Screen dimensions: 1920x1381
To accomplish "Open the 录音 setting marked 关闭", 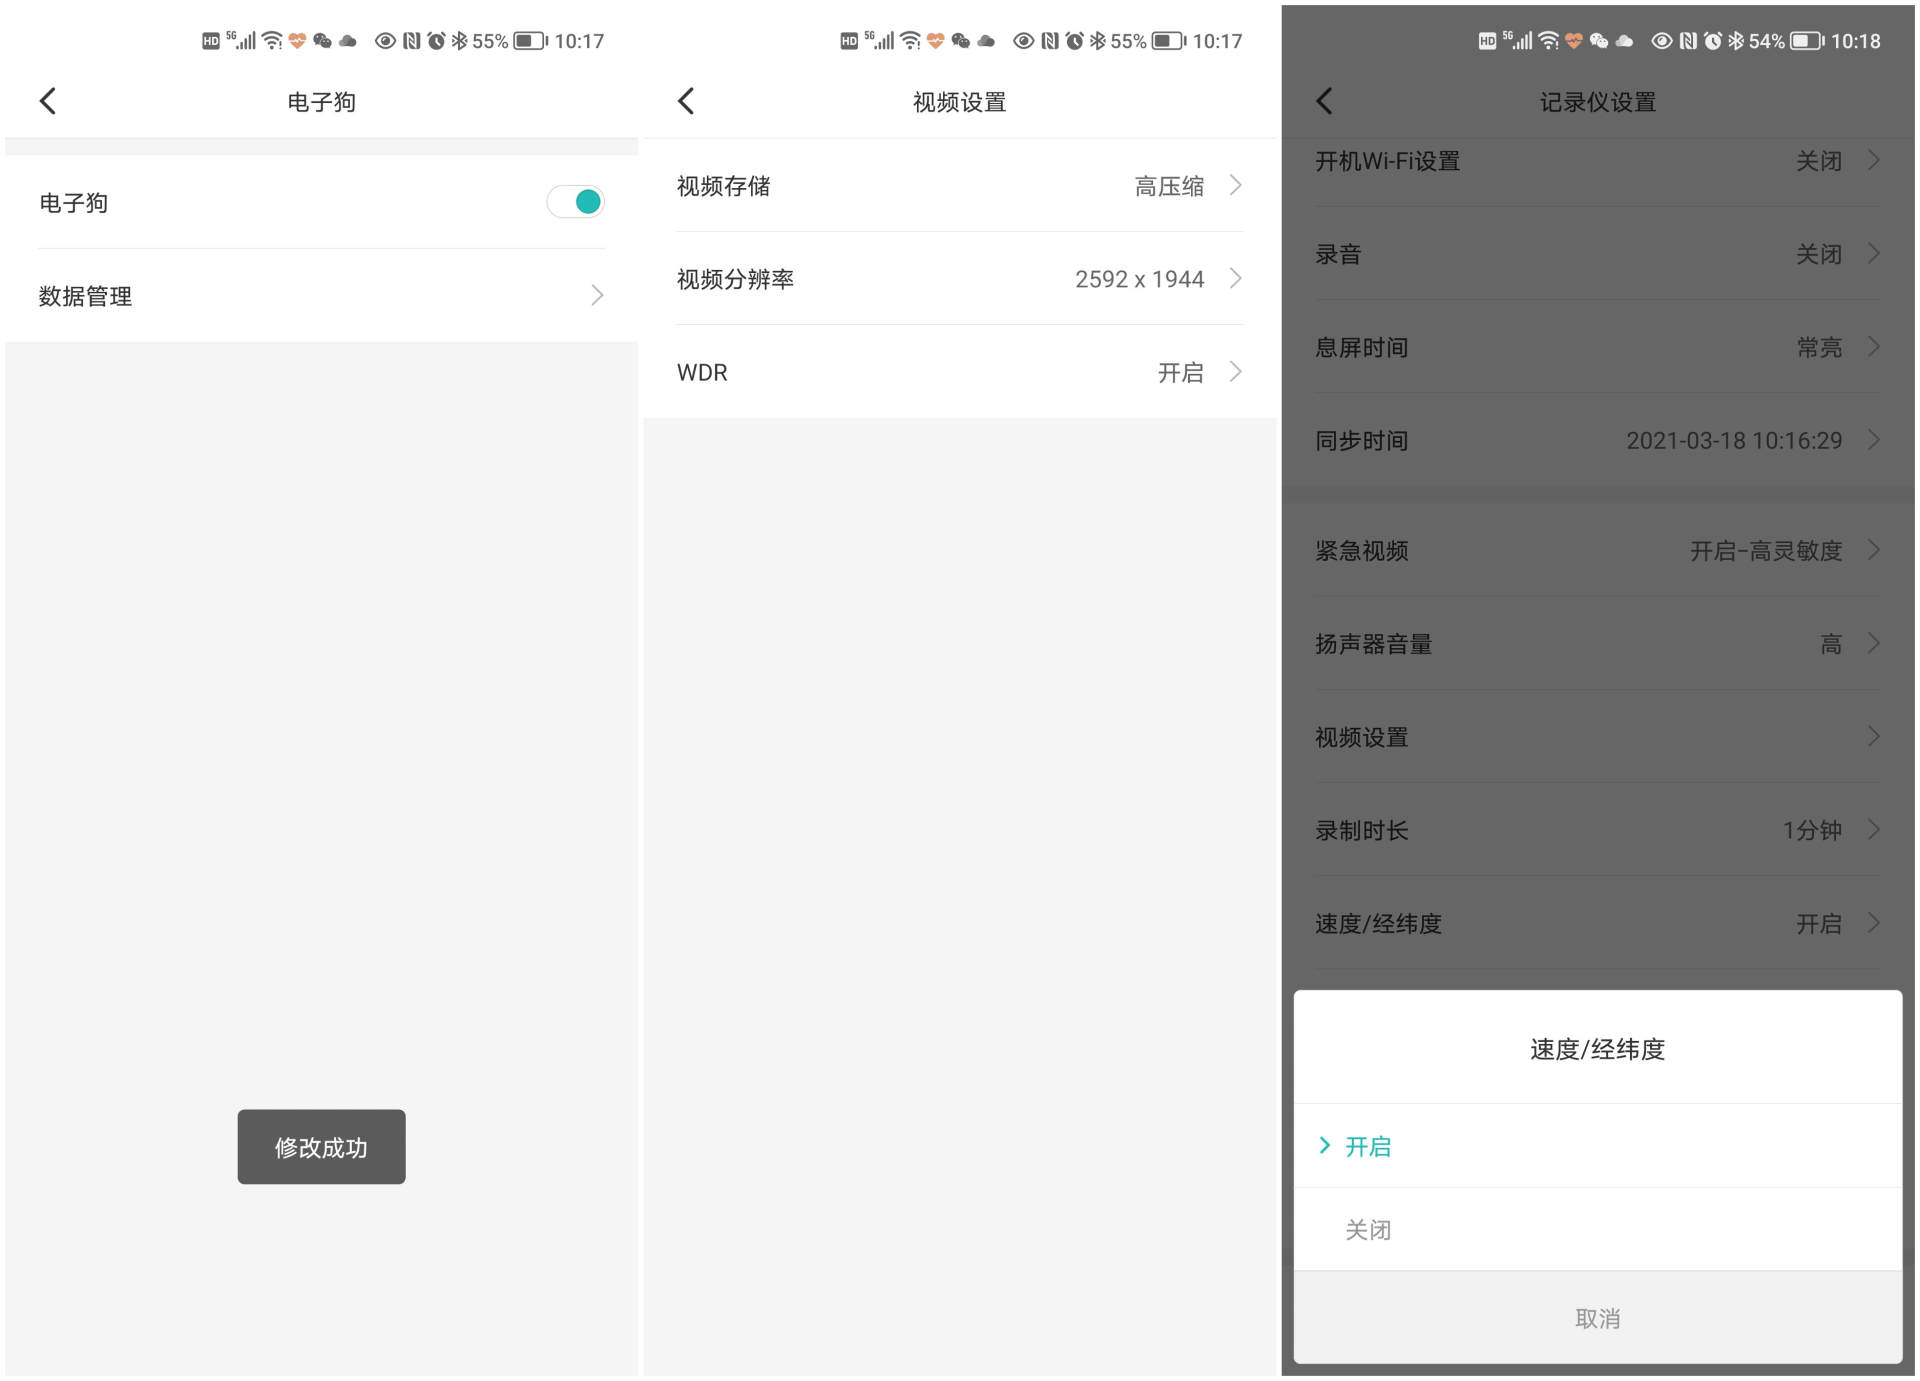I will click(1597, 255).
